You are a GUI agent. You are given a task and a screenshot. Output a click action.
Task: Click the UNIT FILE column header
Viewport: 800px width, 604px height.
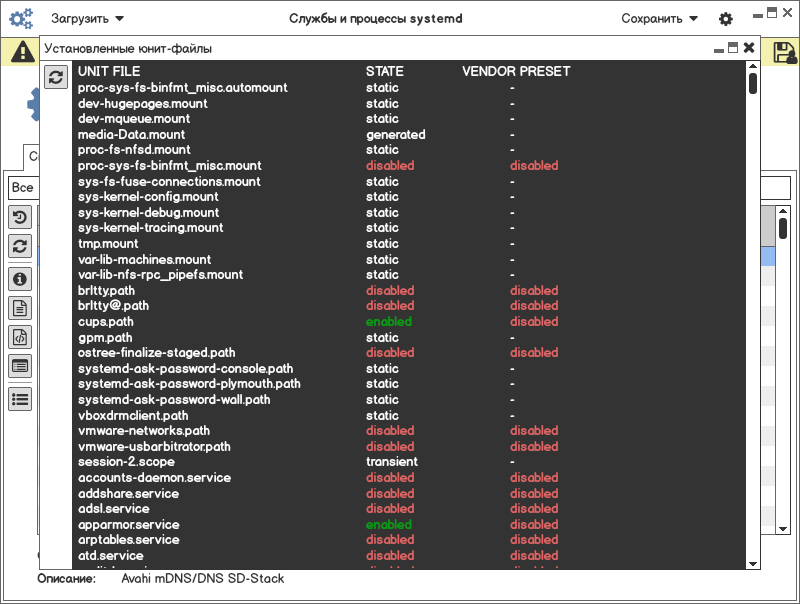(109, 71)
